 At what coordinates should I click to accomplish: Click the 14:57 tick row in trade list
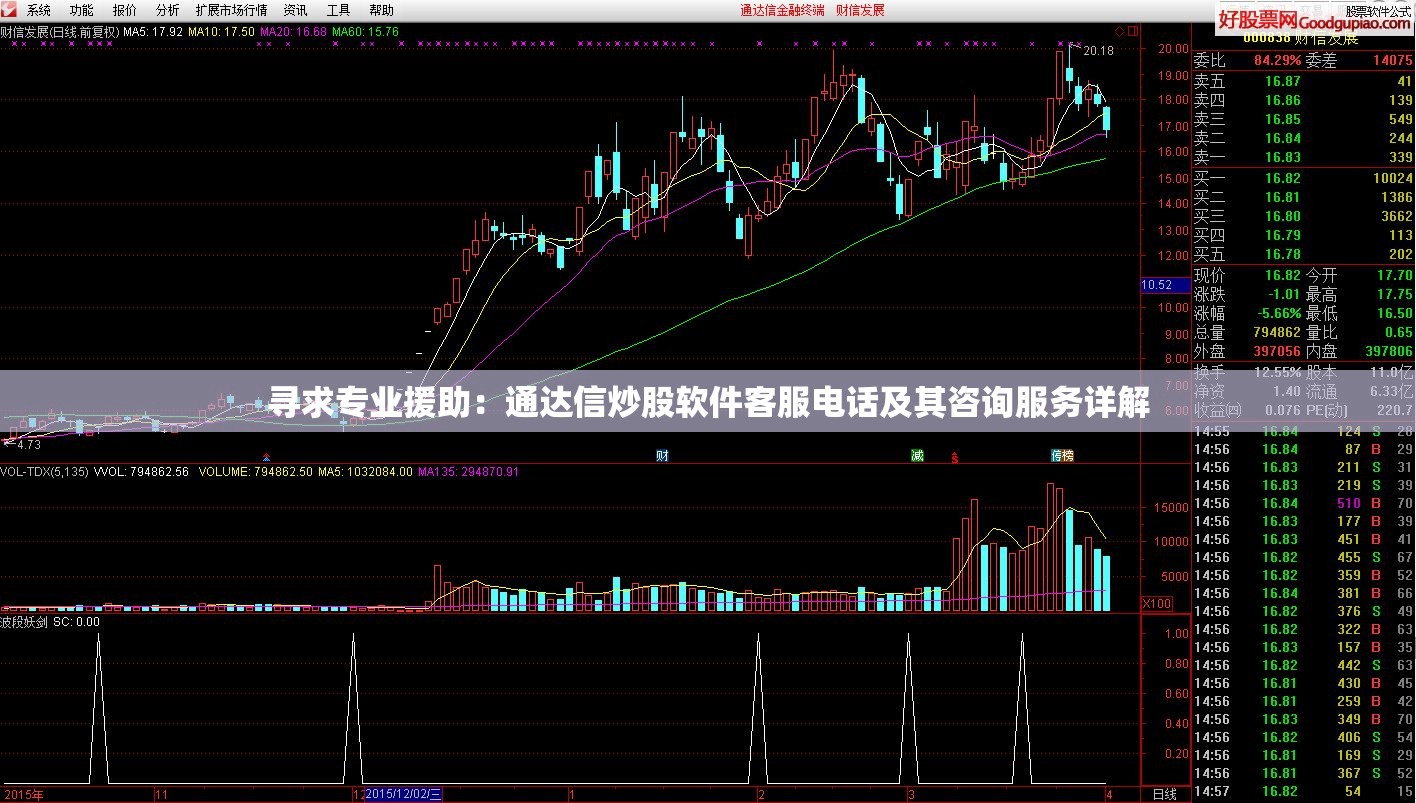pyautogui.click(x=1304, y=791)
